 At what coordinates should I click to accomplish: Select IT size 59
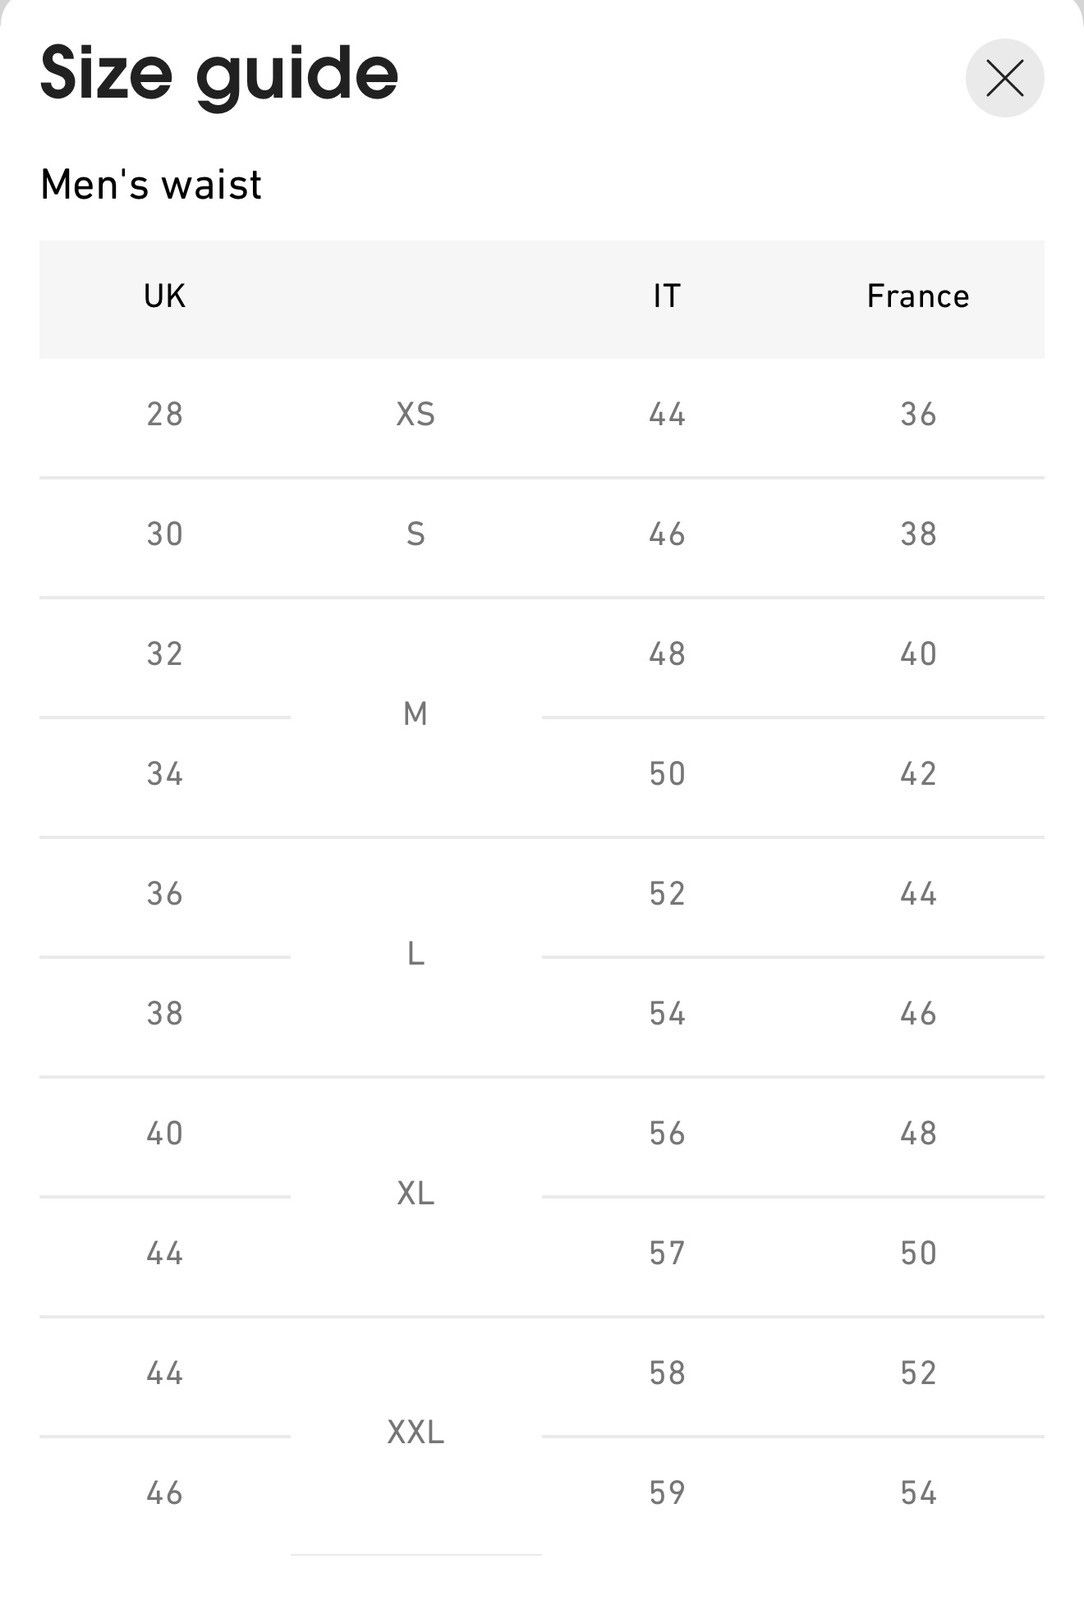(667, 1494)
